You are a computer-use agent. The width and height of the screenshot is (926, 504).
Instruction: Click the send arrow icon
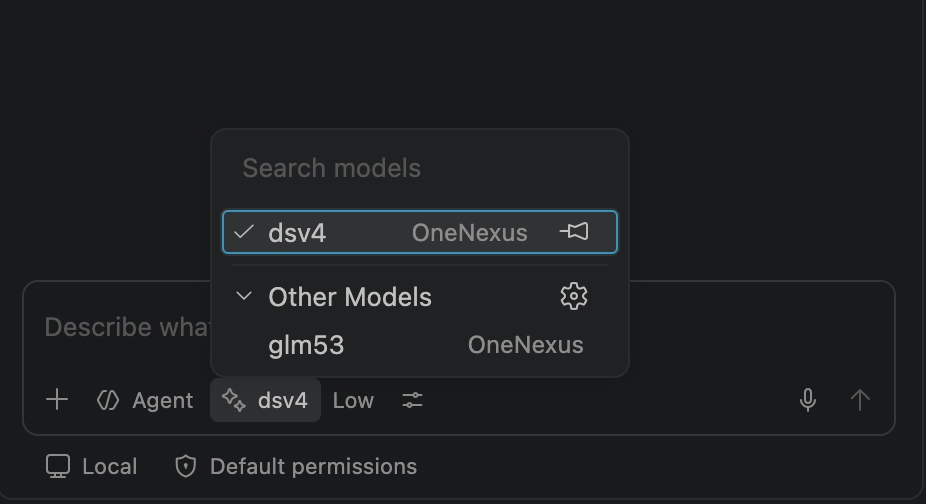pos(860,400)
